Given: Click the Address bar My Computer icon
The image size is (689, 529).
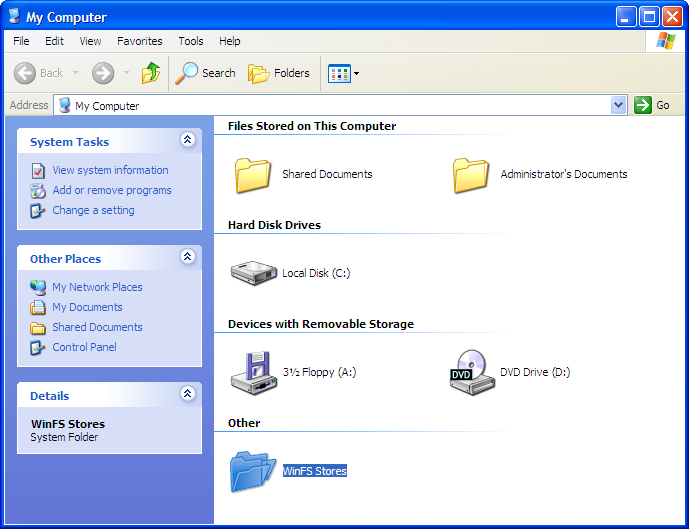Looking at the screenshot, I should click(x=65, y=105).
